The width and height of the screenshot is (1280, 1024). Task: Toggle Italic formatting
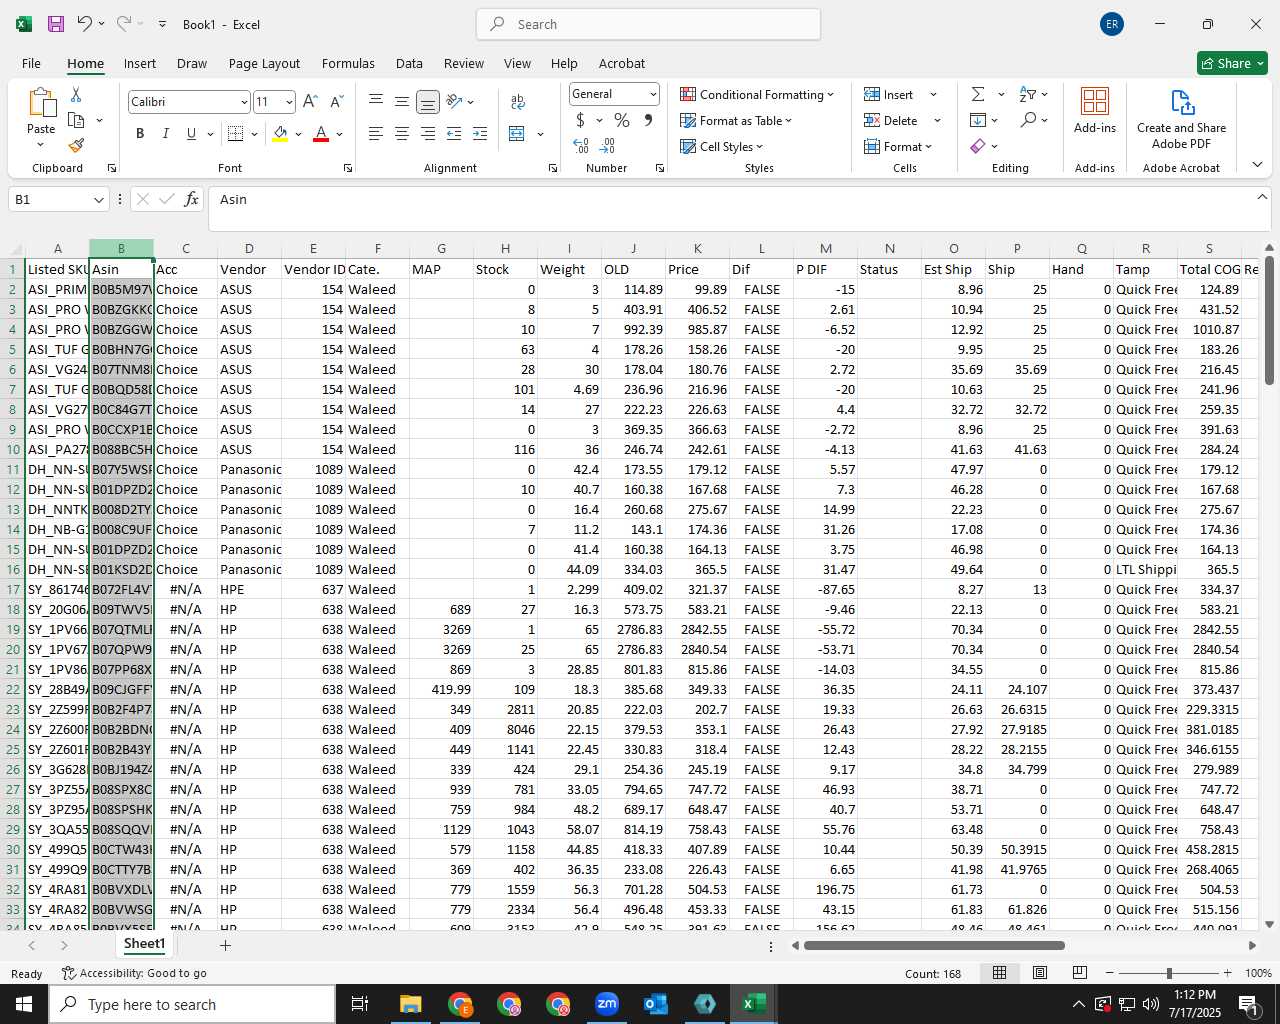165,133
